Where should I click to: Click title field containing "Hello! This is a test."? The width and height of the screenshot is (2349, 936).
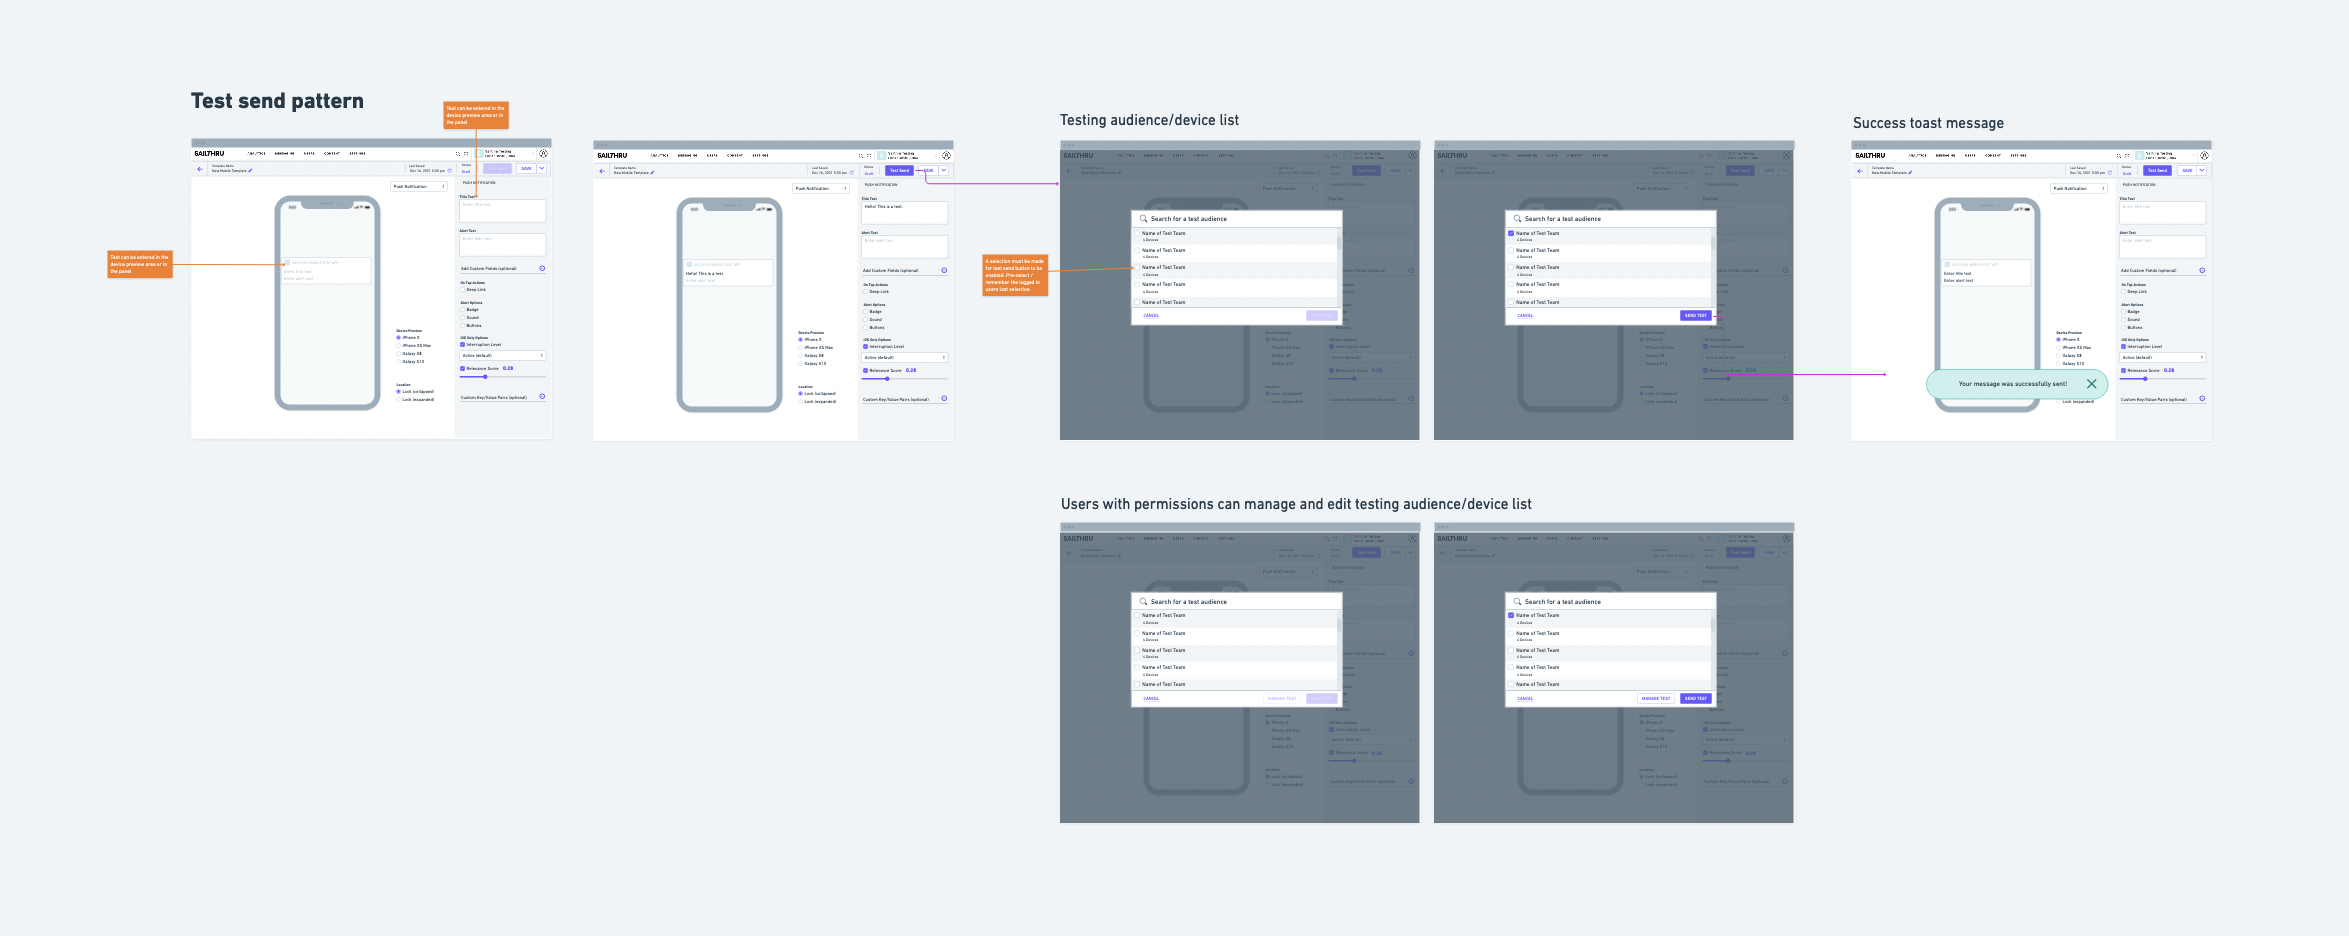tap(904, 212)
